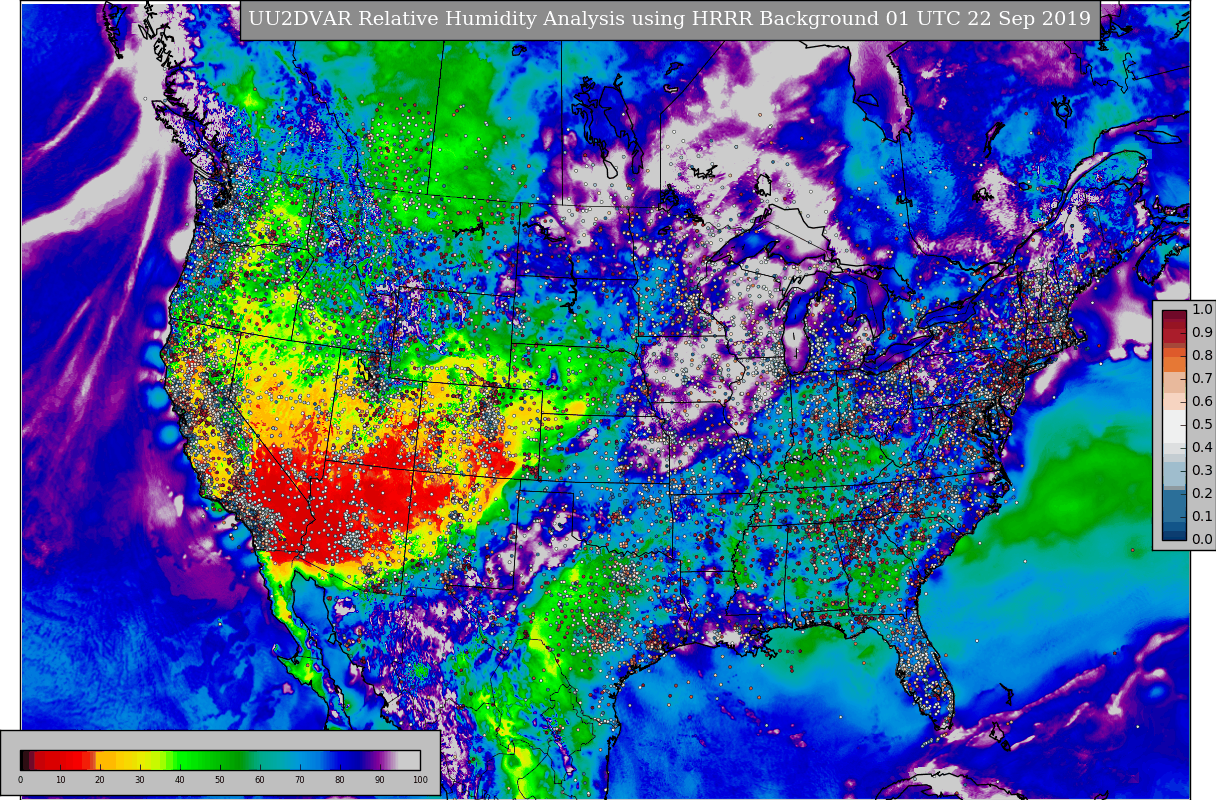This screenshot has width=1216, height=800.
Task: Click the 0.7 label on vertical colorbar
Action: (x=1202, y=379)
